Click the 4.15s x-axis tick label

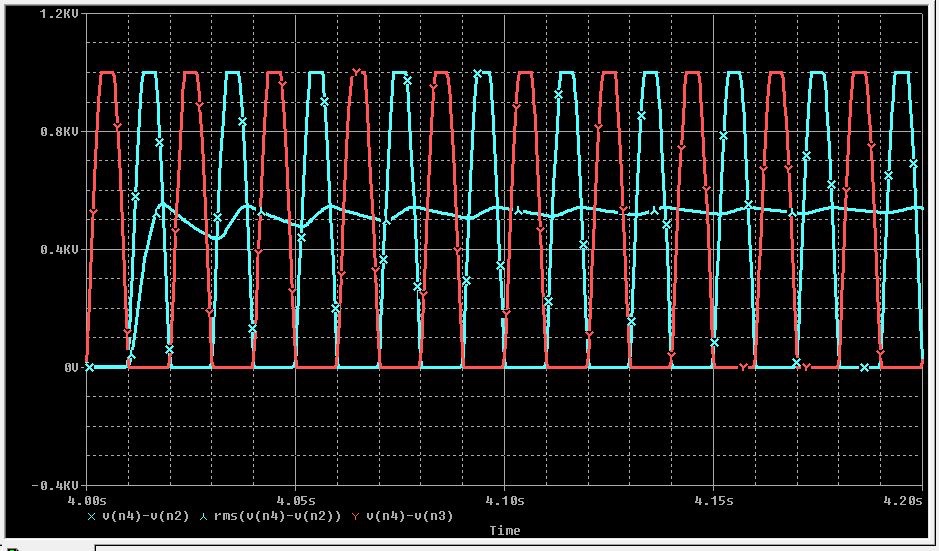click(x=714, y=499)
